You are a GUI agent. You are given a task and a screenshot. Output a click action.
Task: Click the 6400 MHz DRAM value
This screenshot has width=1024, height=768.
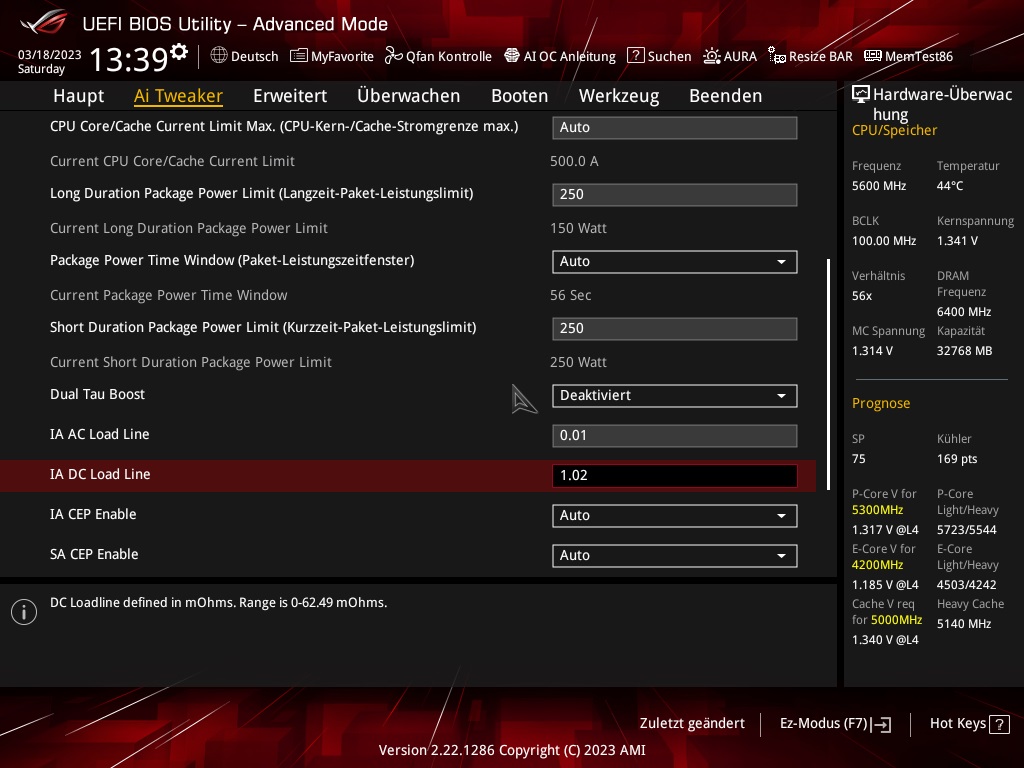[964, 312]
